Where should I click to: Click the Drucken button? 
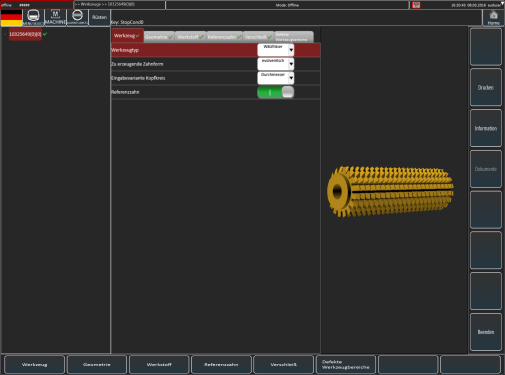point(486,87)
